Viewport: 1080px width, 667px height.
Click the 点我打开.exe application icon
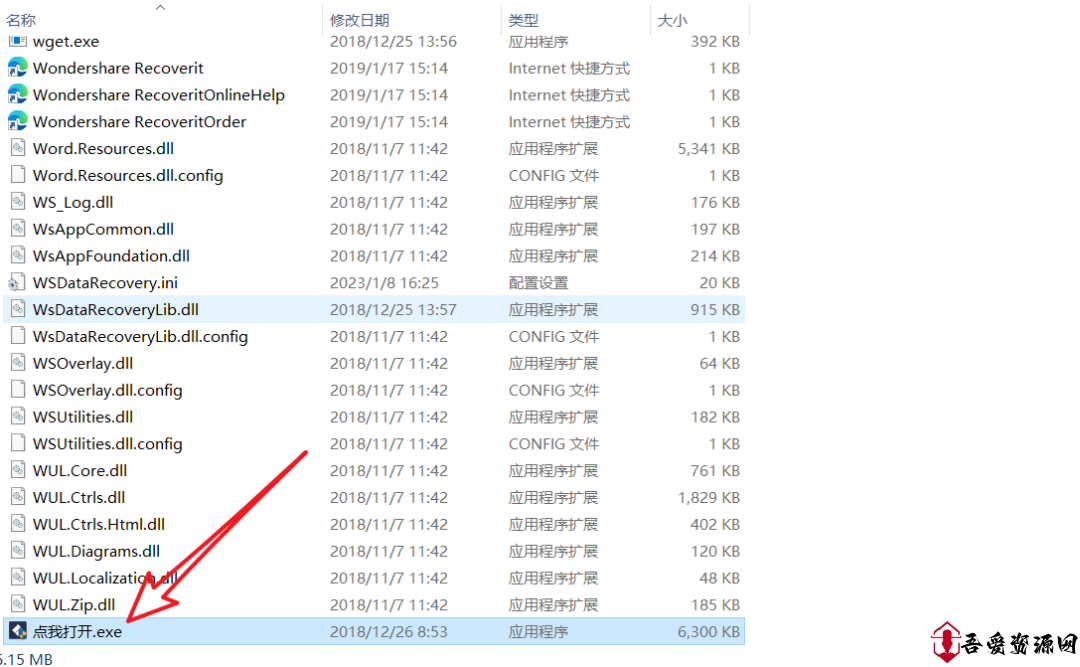[x=18, y=631]
